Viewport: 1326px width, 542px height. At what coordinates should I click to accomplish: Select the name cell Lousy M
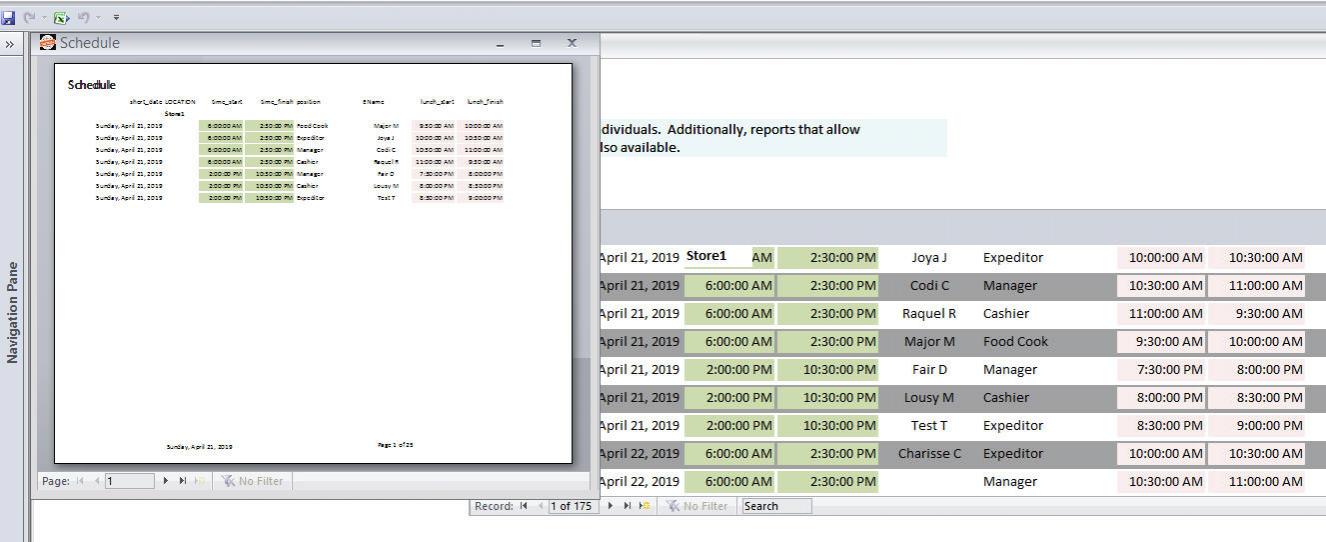point(930,397)
